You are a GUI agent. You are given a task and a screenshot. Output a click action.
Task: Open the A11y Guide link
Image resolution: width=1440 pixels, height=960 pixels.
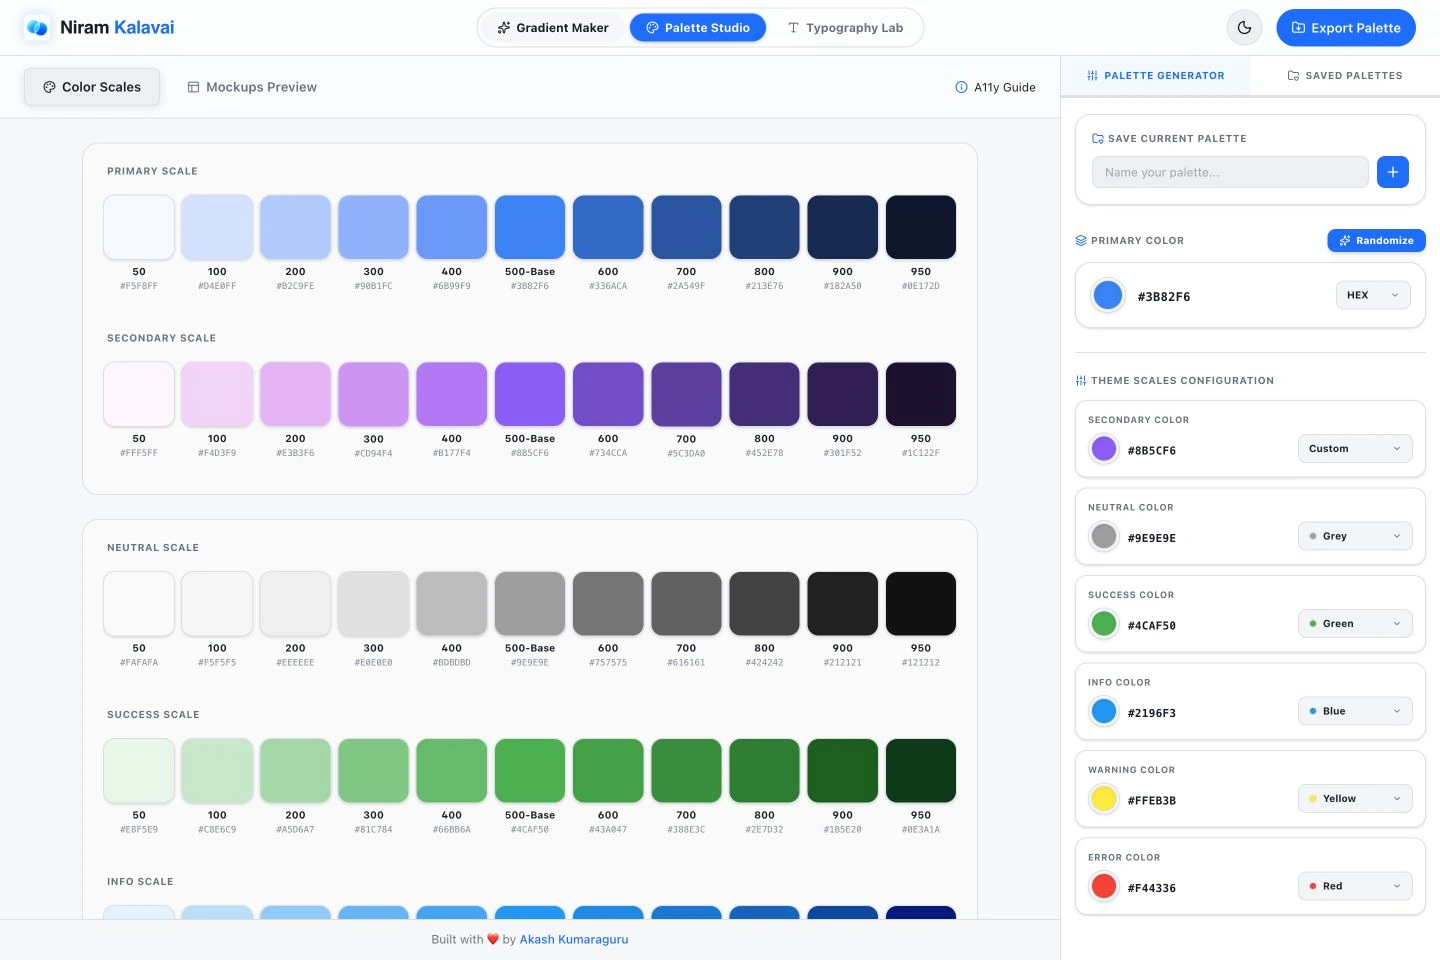(995, 87)
